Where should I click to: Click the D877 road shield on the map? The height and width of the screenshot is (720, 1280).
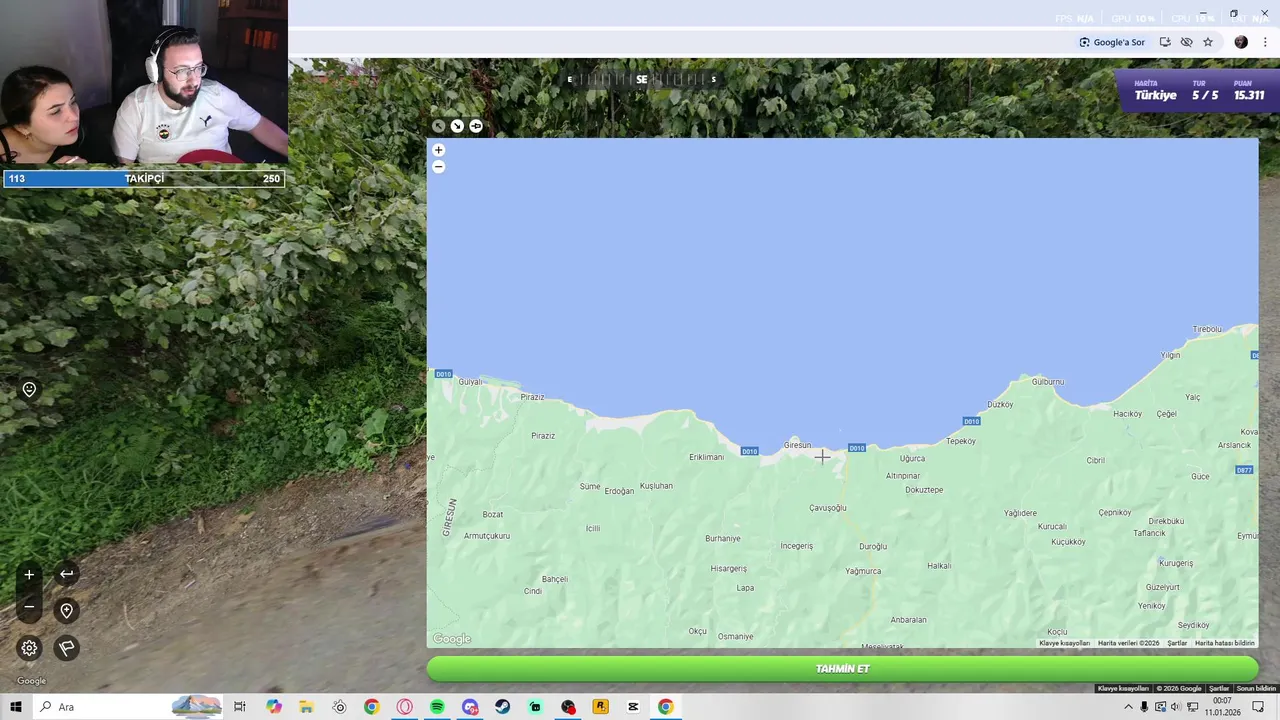point(1244,470)
